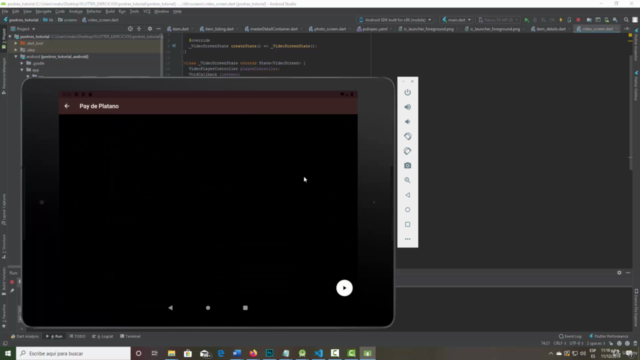Open the Refactor menu

[94, 11]
